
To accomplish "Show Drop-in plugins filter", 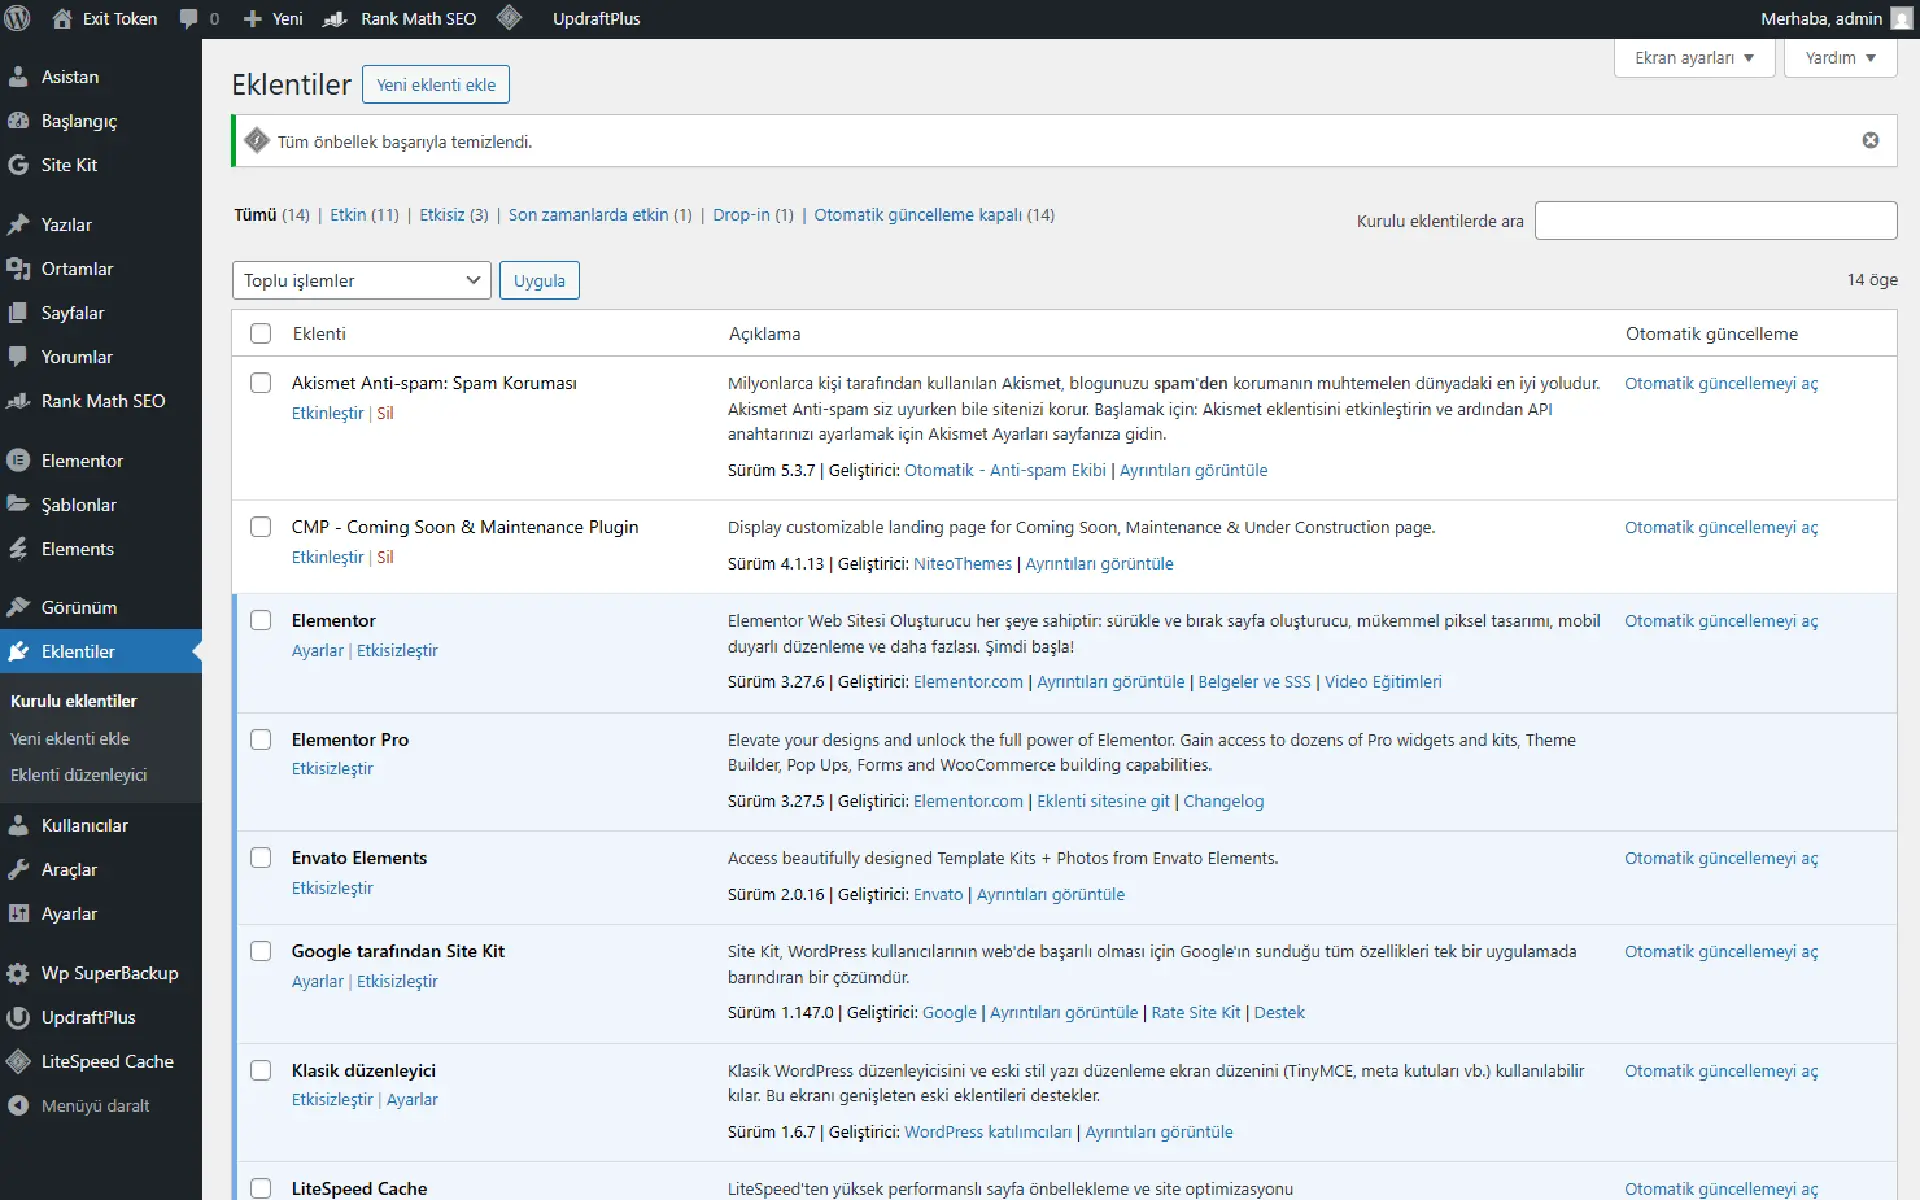I will click(741, 215).
